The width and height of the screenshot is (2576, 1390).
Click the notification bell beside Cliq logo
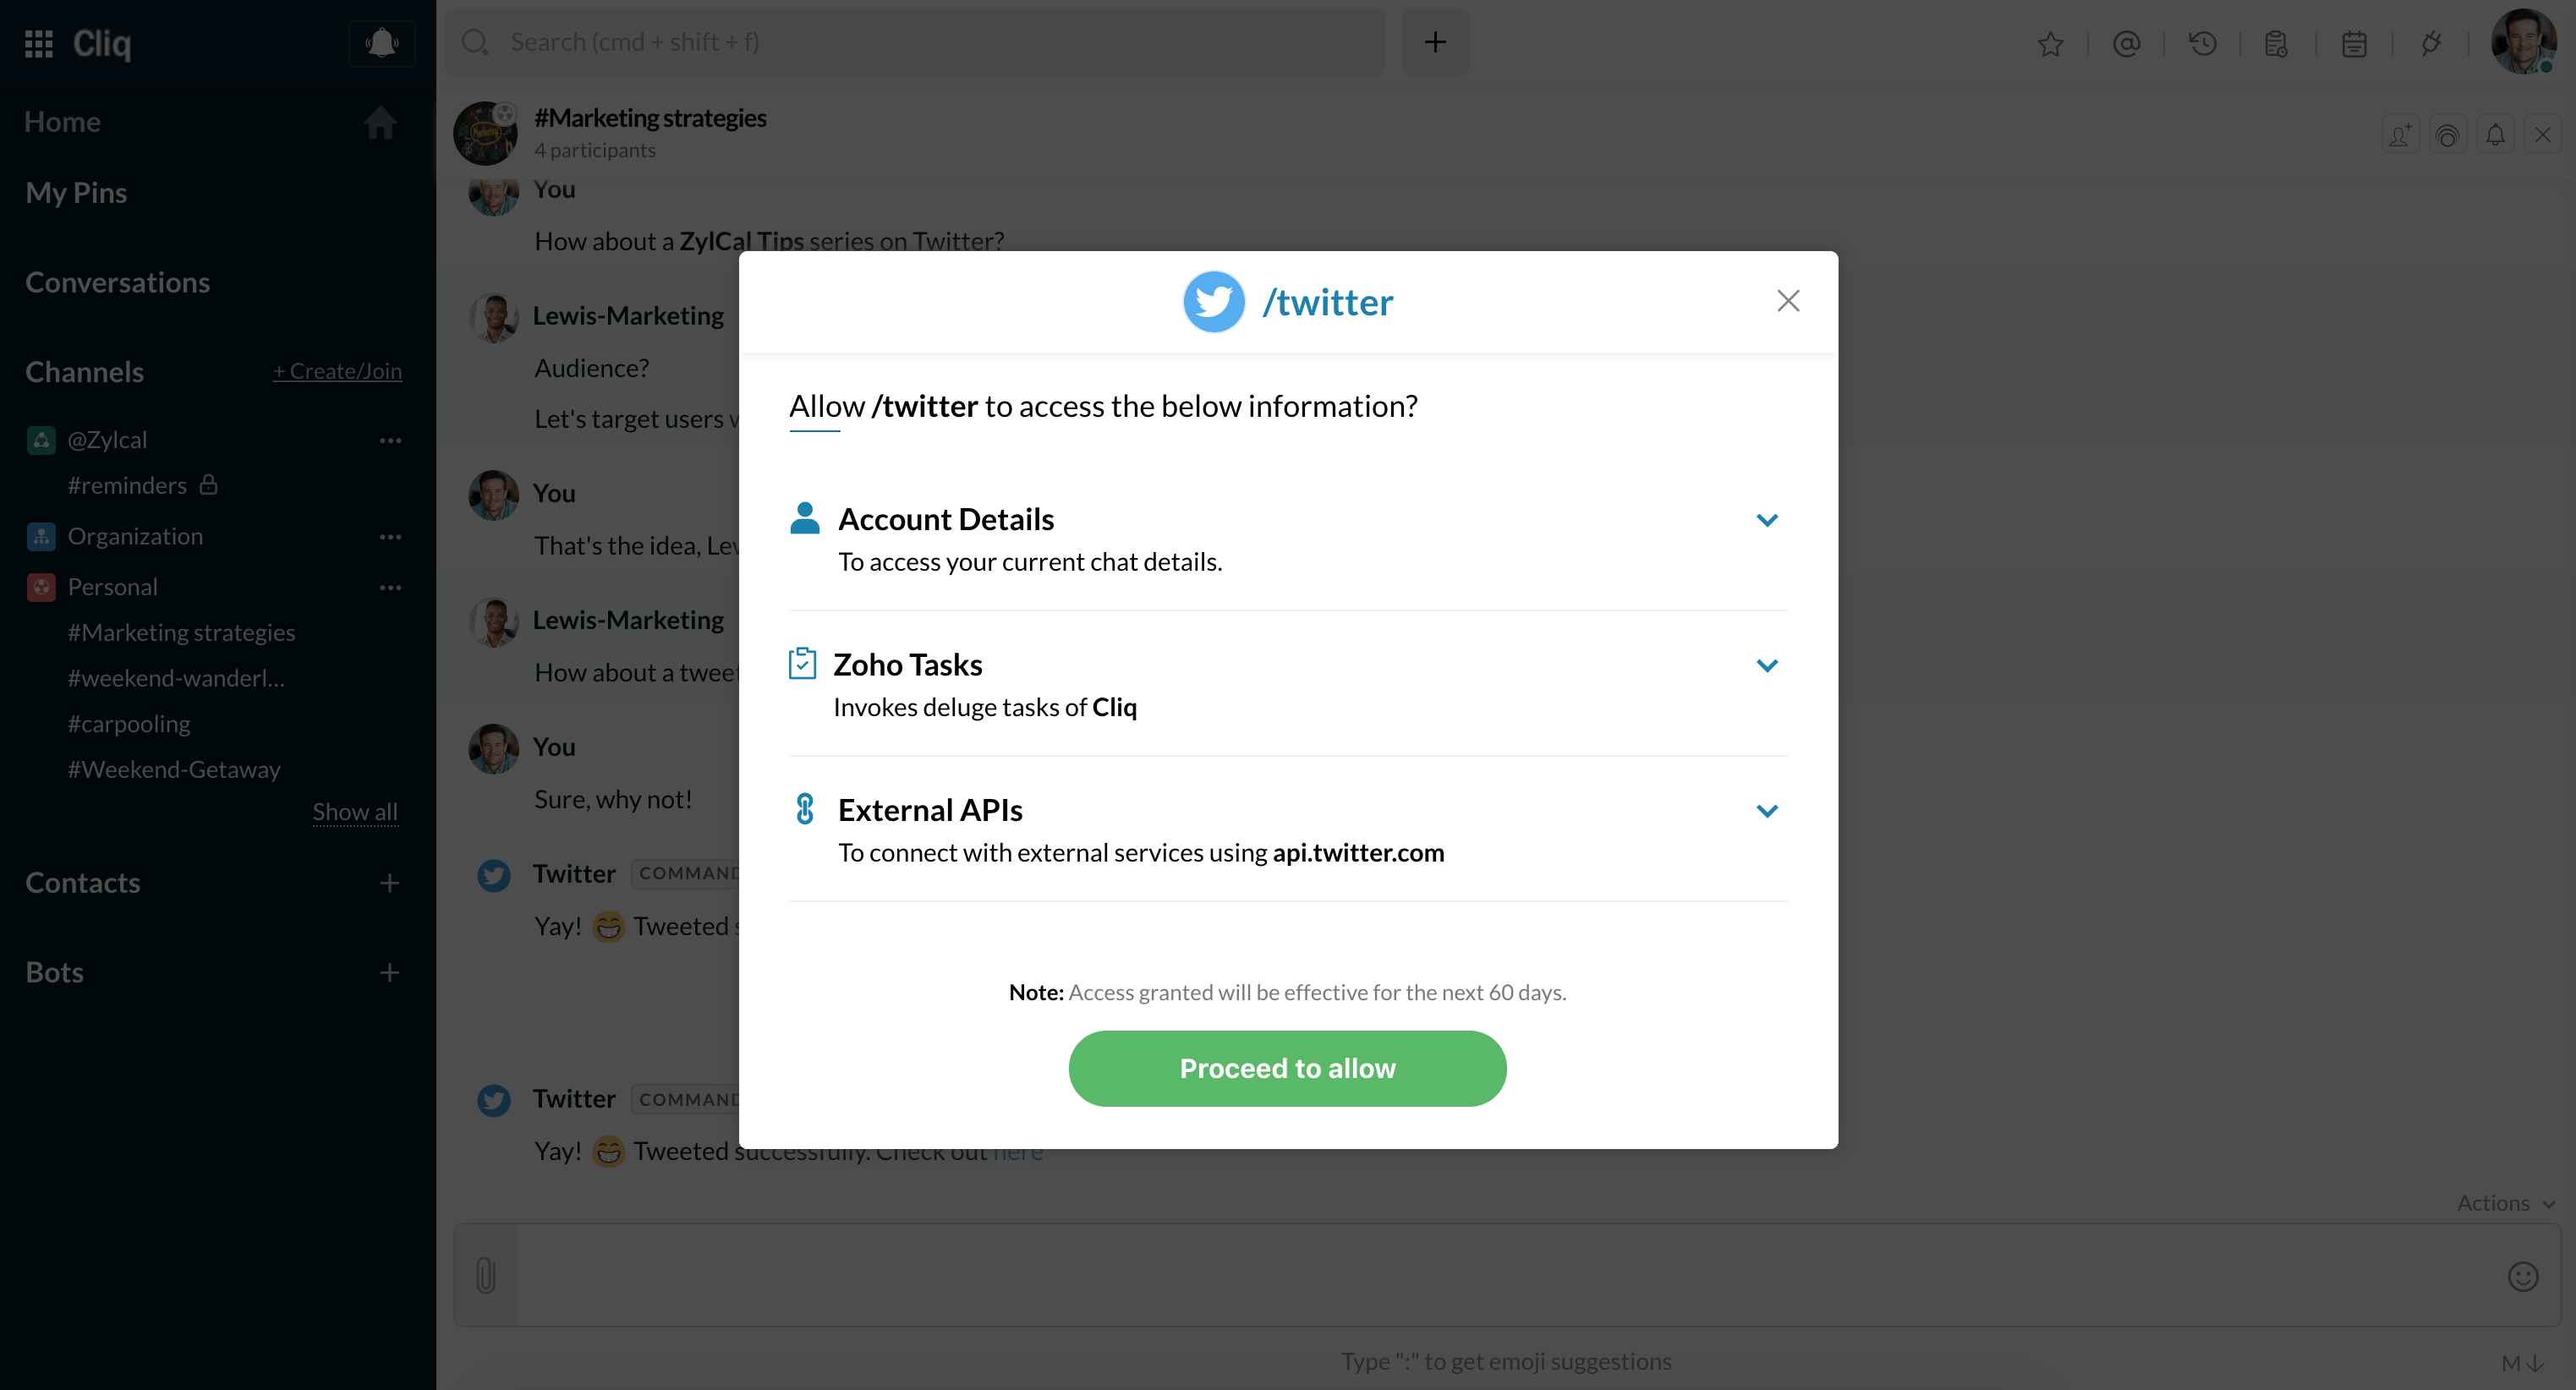381,43
